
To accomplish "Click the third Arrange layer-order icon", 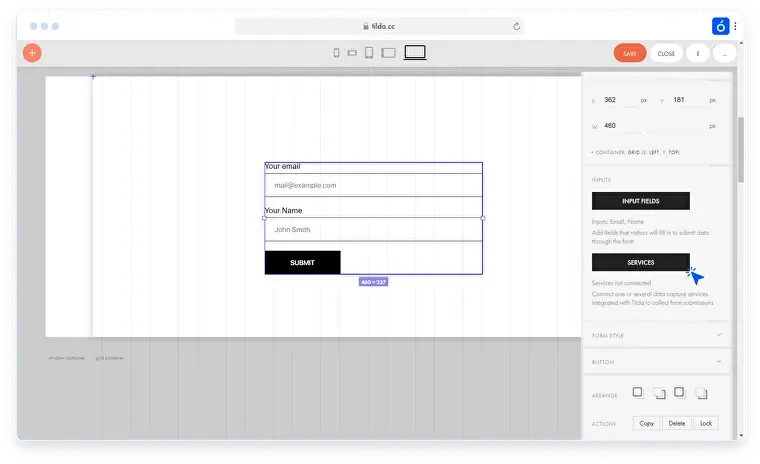I will point(680,392).
